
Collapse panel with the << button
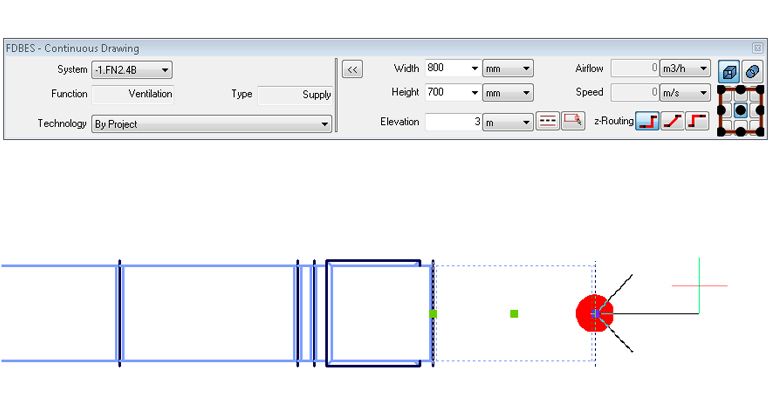352,70
